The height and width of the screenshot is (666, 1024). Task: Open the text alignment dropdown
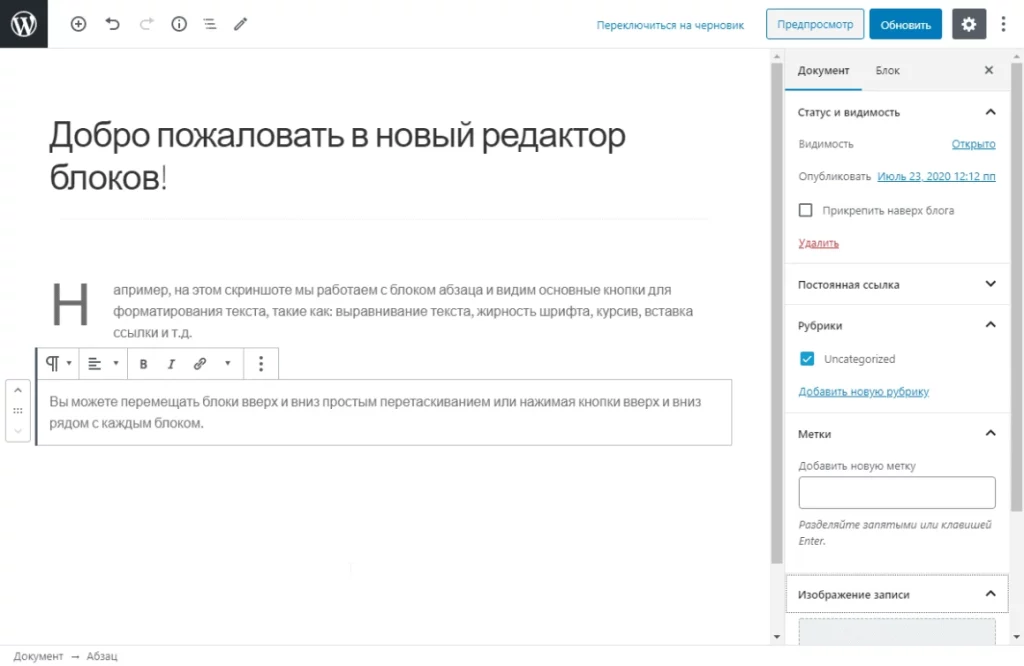101,363
